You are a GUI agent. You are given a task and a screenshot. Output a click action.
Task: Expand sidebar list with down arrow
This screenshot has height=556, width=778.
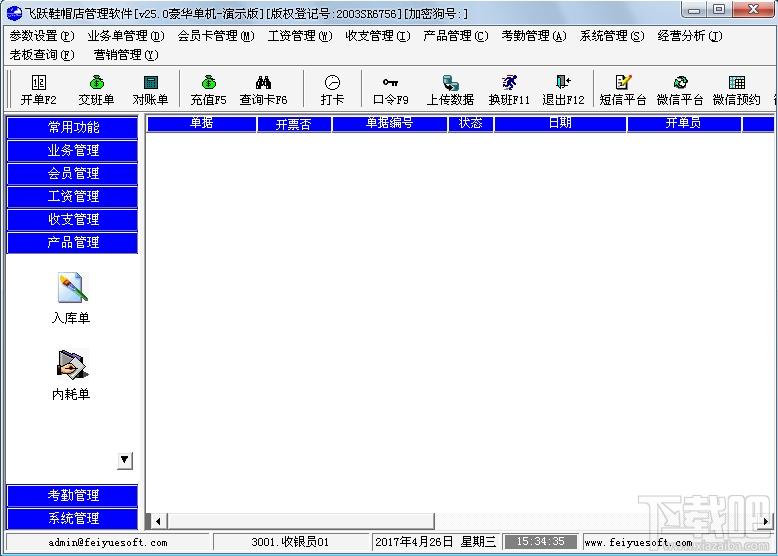coord(125,461)
